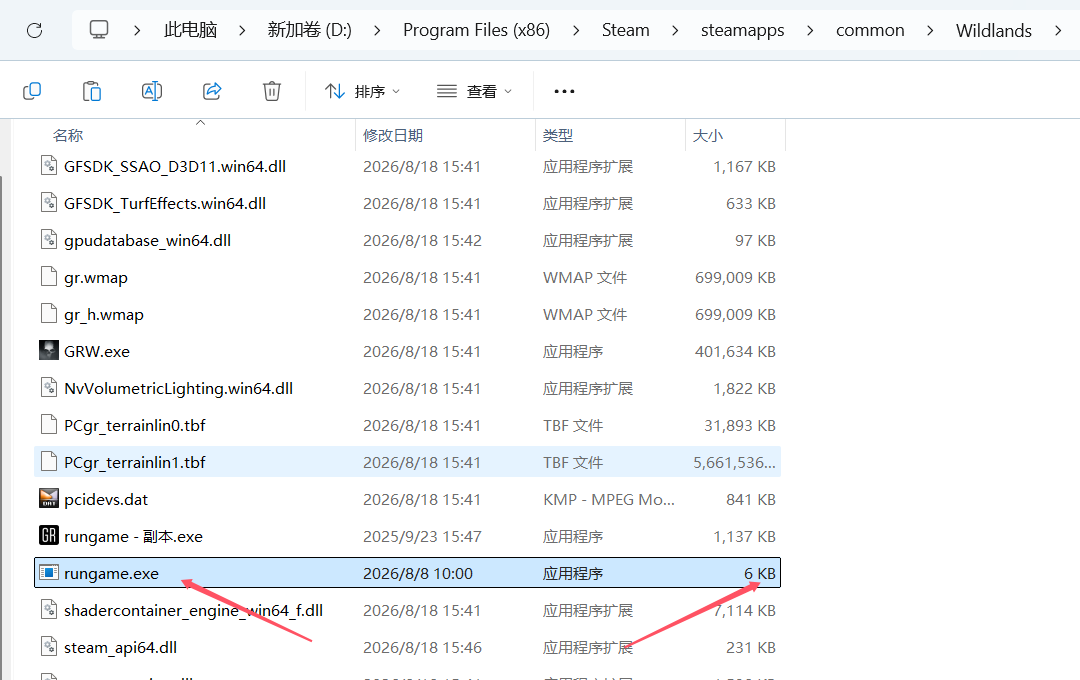The width and height of the screenshot is (1080, 680).
Task: Expand chevron after 此电脑 breadcrumb
Action: (242, 30)
